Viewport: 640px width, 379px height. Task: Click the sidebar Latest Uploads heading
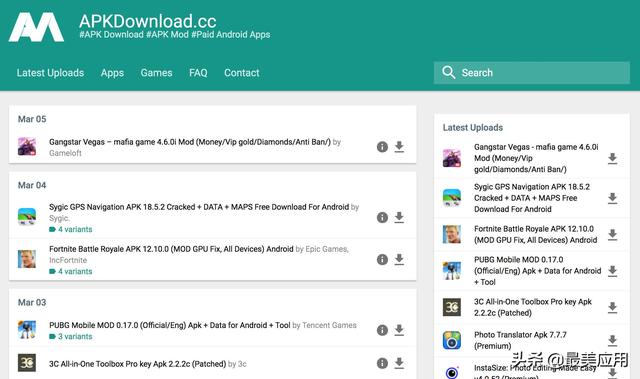[x=473, y=128]
